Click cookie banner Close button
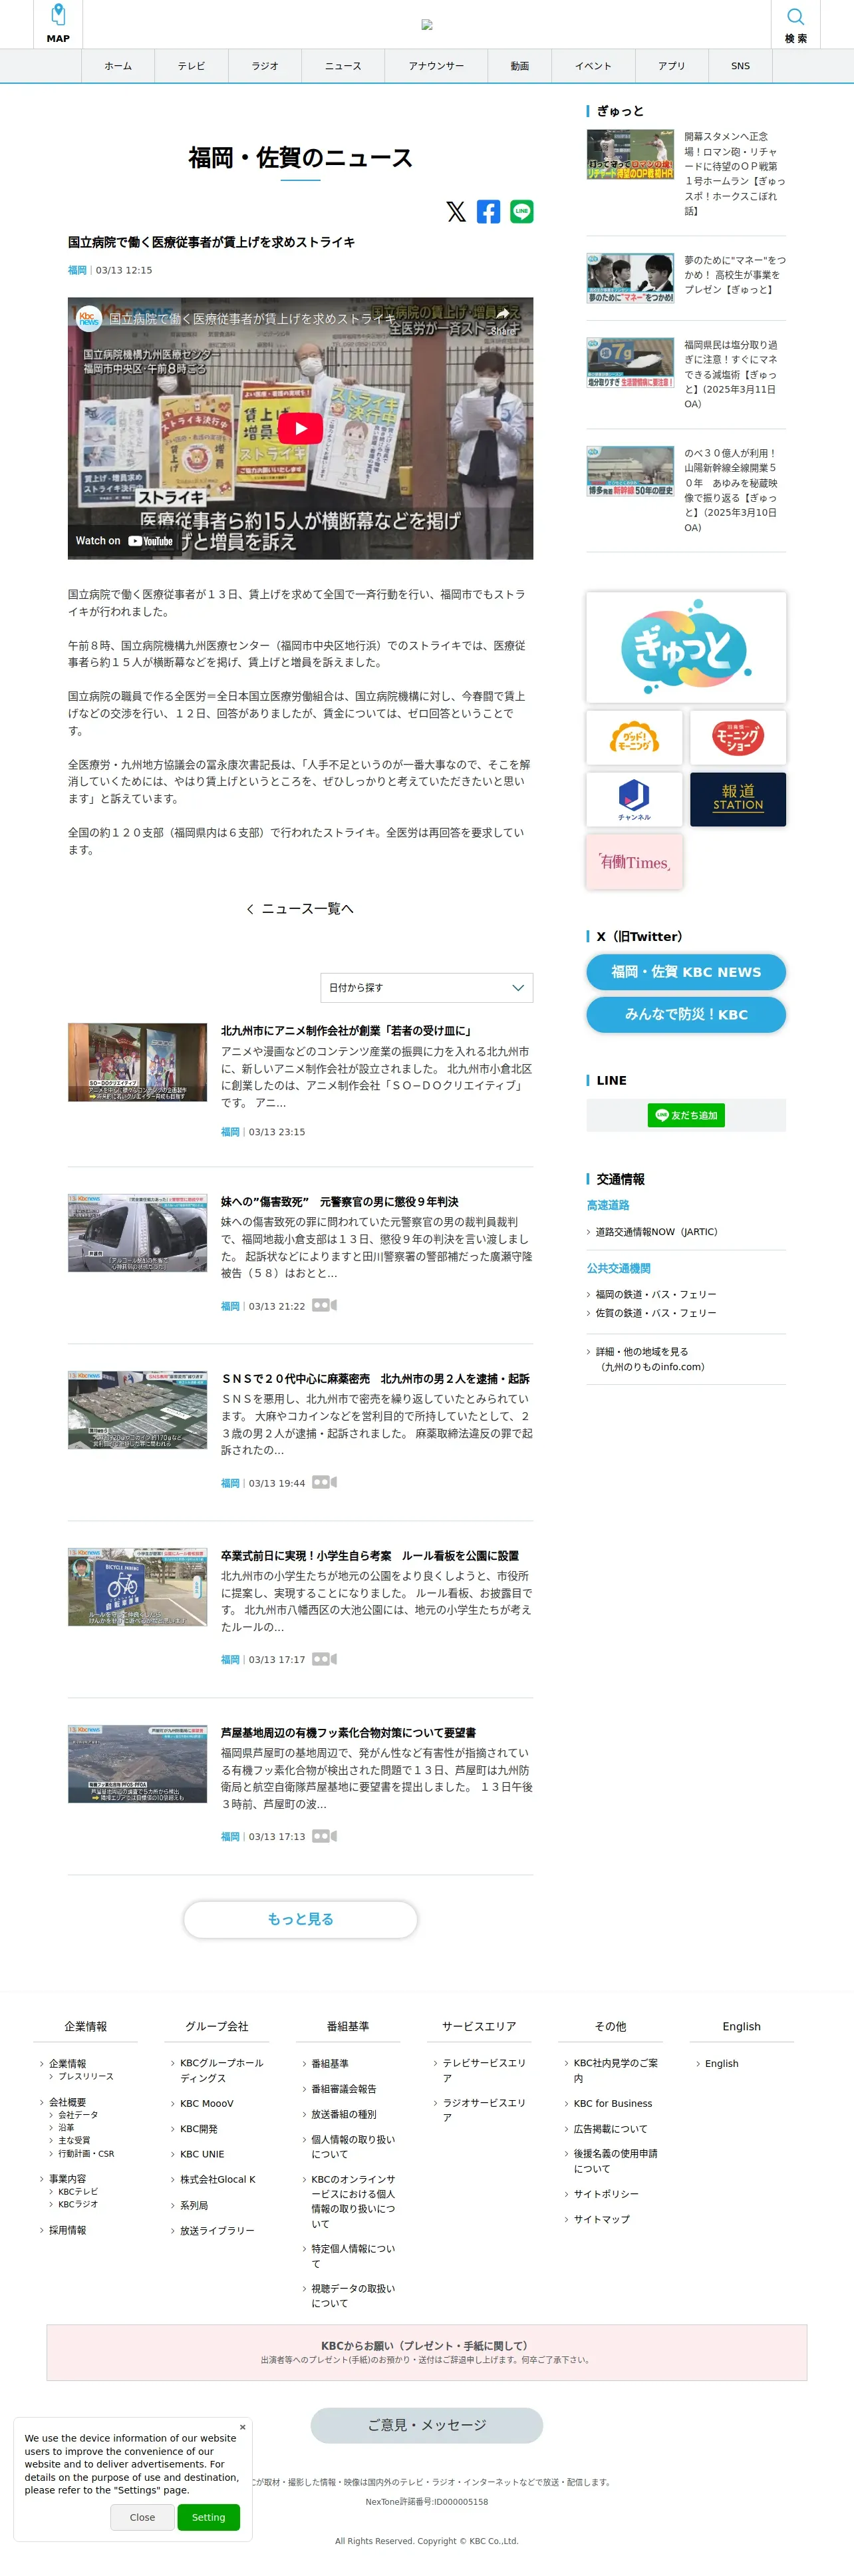This screenshot has width=854, height=2576. pyautogui.click(x=142, y=2517)
